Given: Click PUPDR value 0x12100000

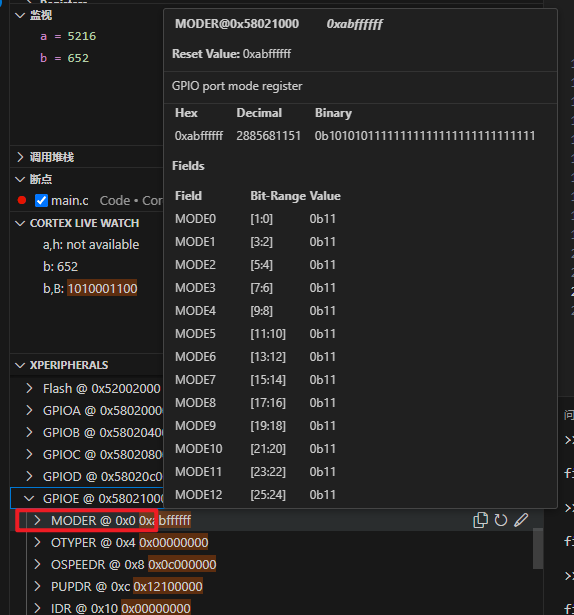Looking at the screenshot, I should [168, 586].
